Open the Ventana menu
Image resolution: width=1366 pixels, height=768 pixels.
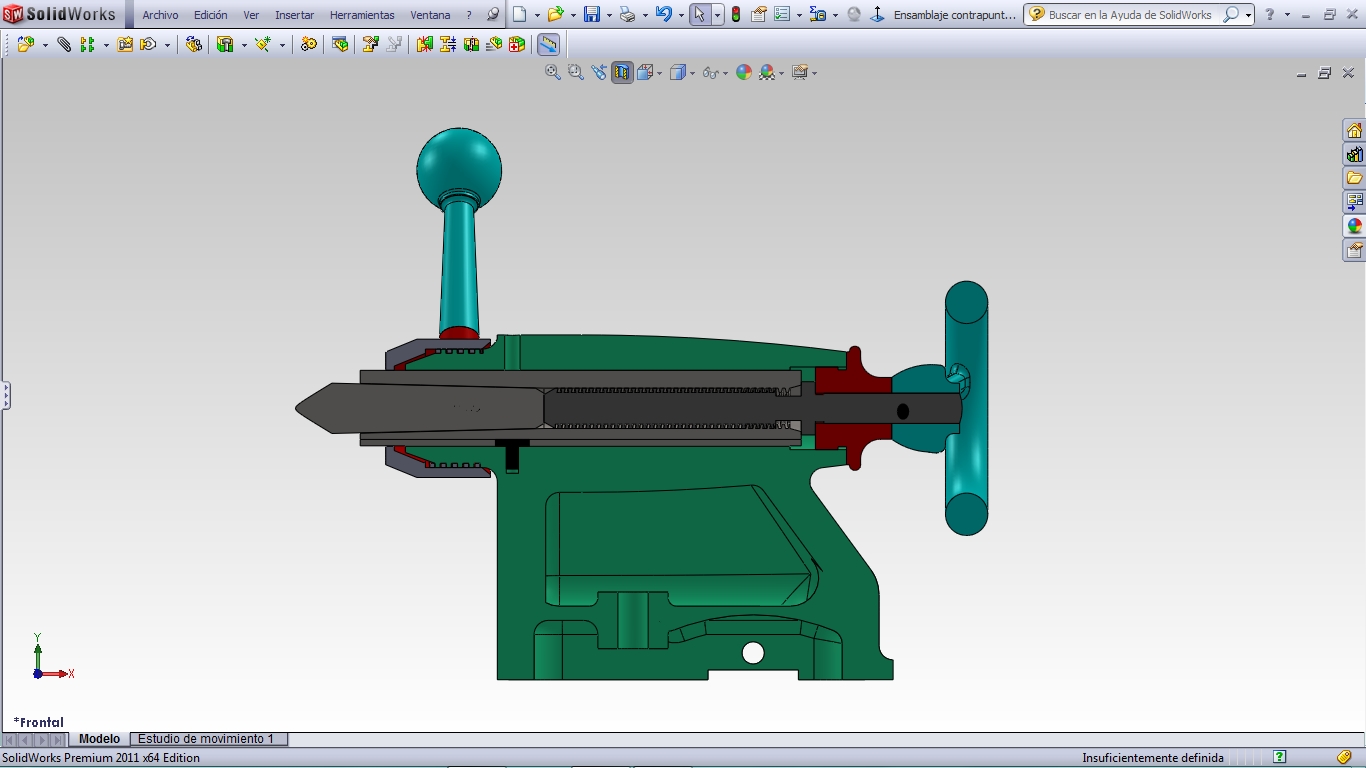(x=430, y=15)
